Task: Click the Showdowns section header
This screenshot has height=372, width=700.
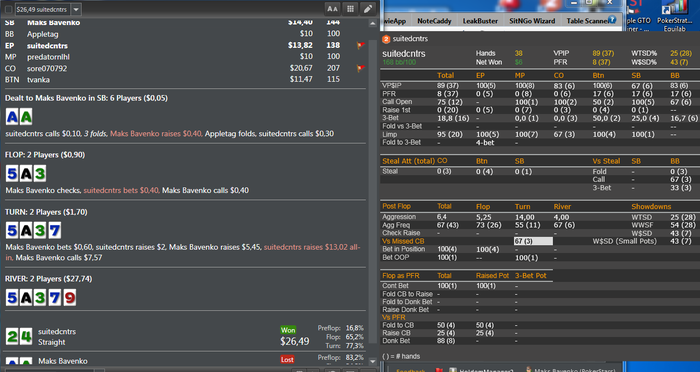Action: click(651, 206)
